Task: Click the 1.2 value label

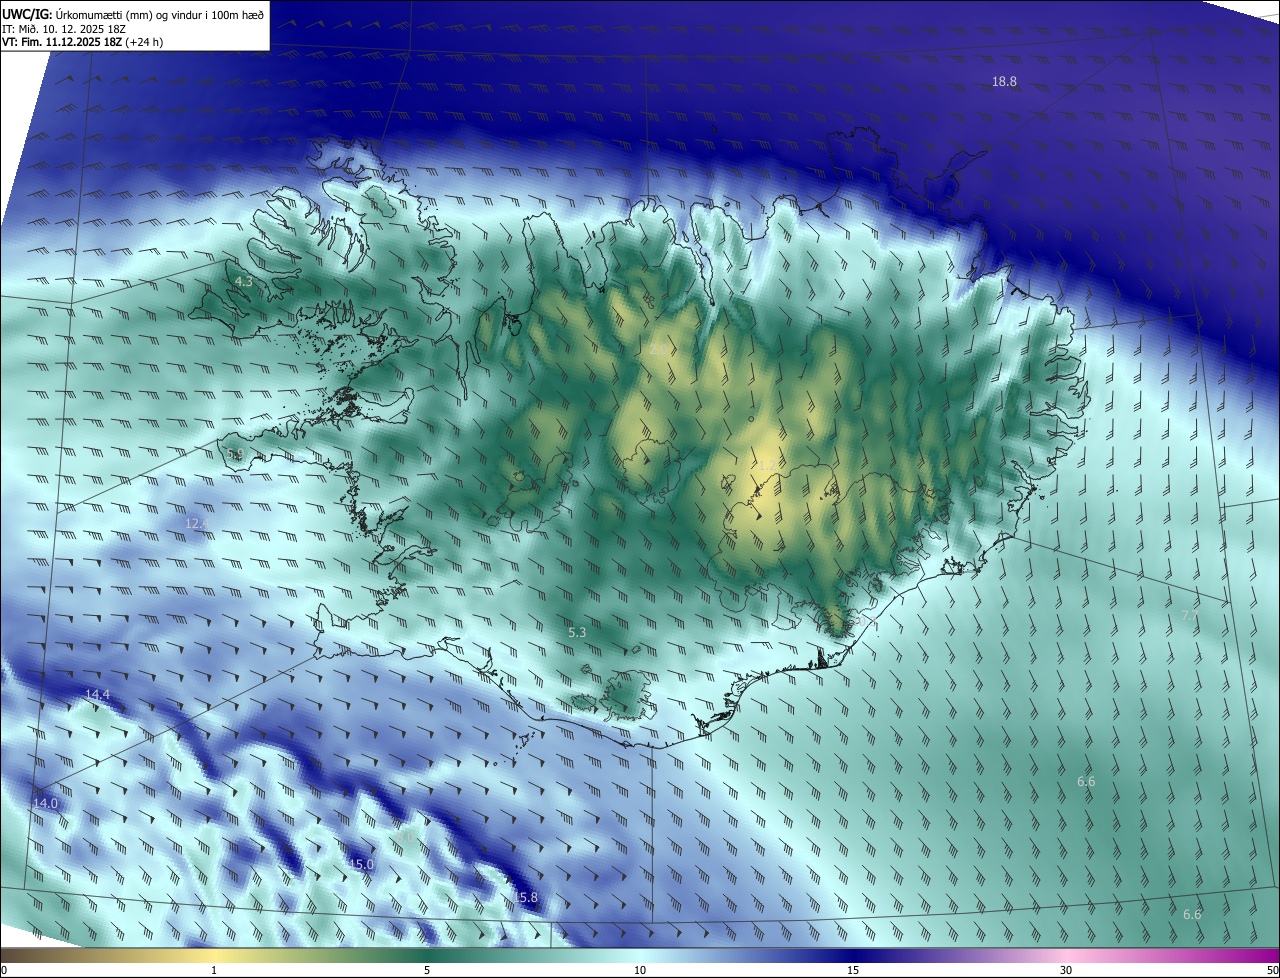Action: (766, 465)
